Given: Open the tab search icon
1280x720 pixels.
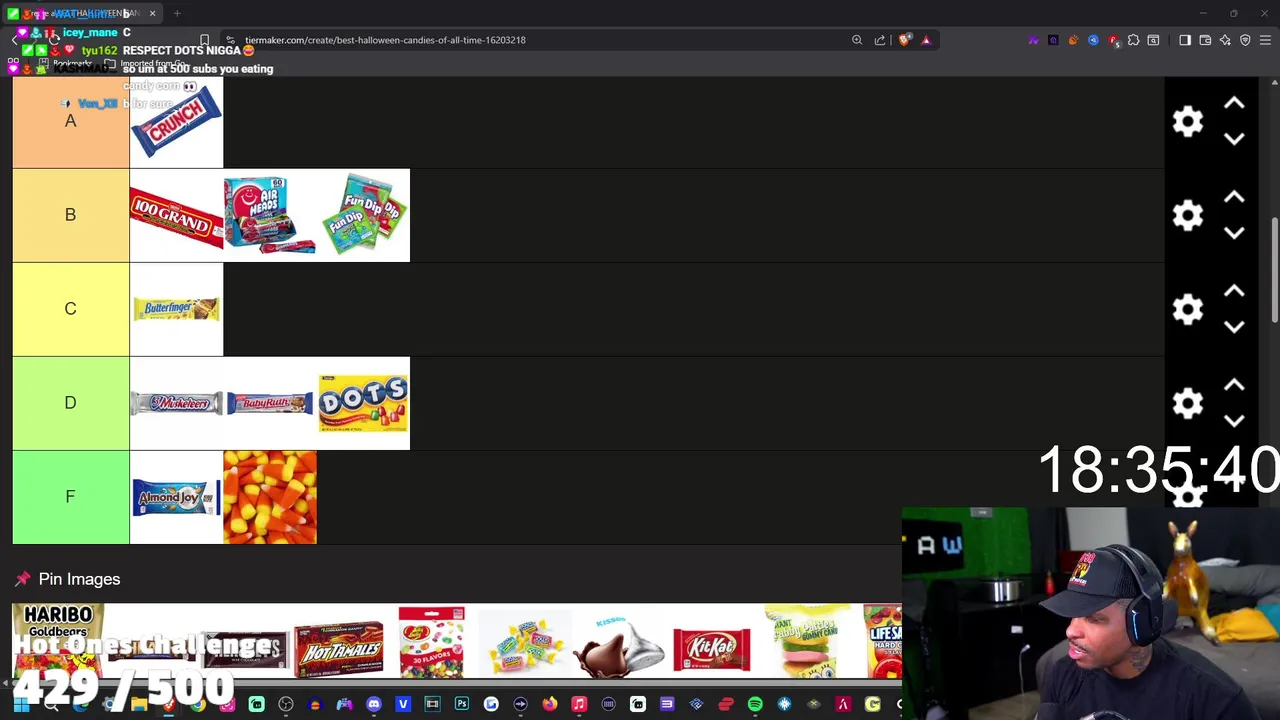Looking at the screenshot, I should click(x=1153, y=40).
